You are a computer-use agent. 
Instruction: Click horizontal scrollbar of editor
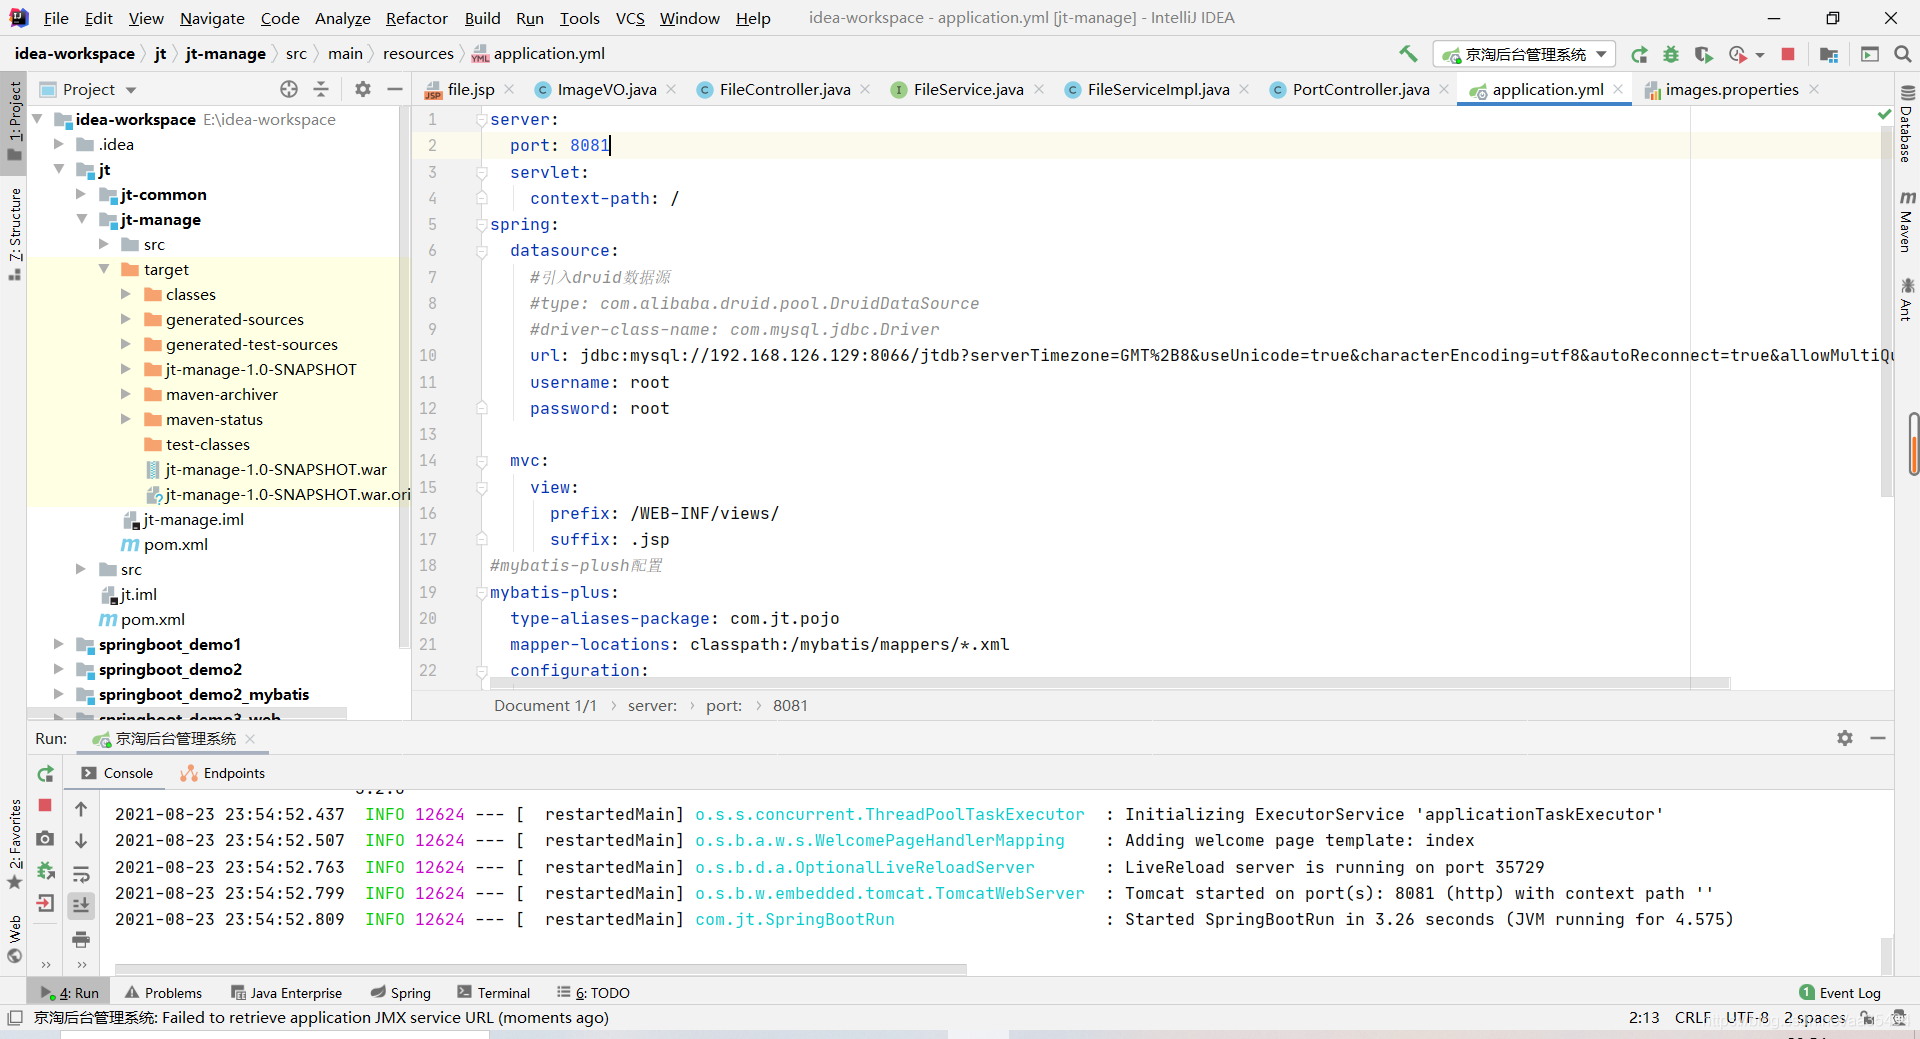click(1110, 683)
